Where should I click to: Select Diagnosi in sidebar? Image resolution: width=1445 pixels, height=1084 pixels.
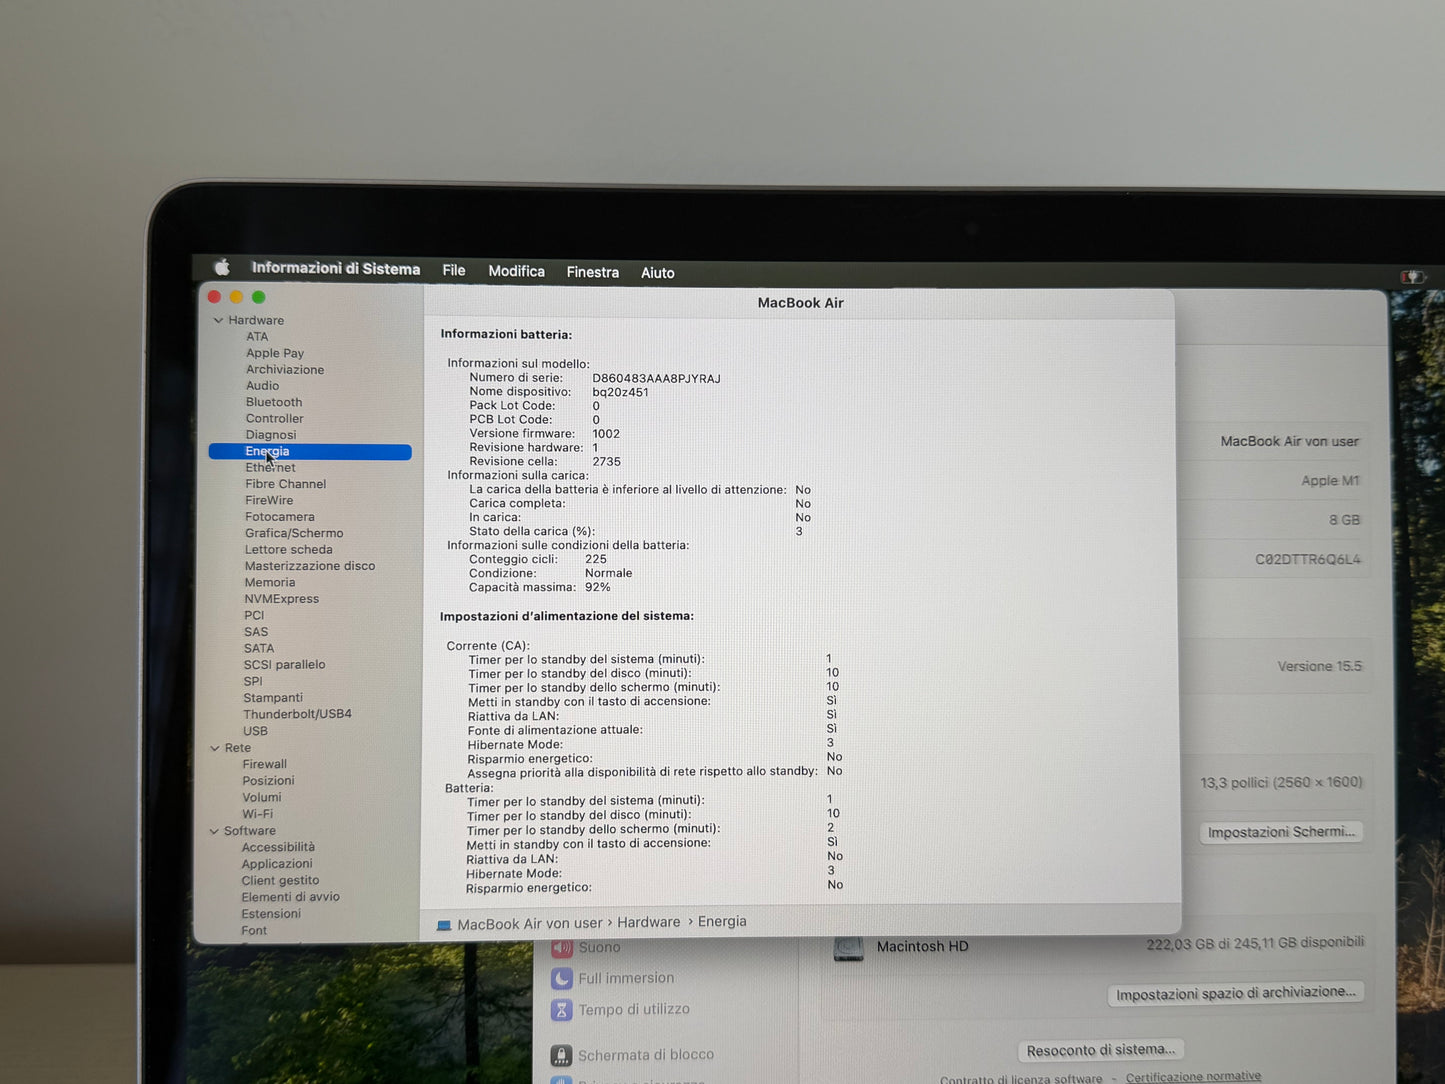tap(271, 435)
